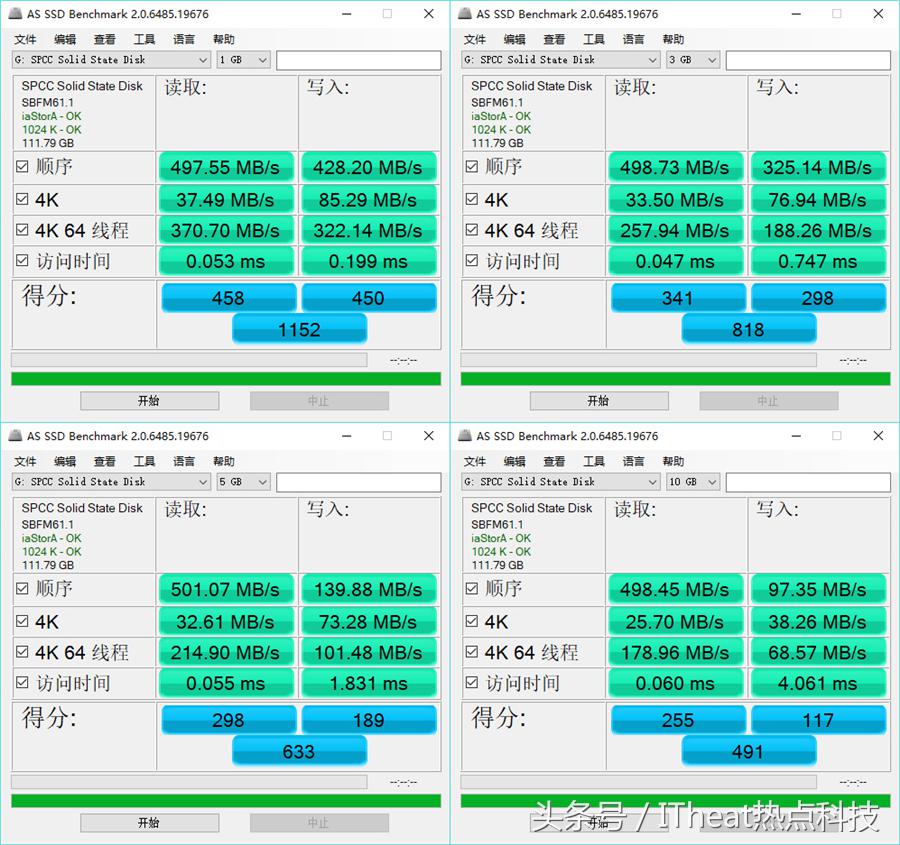900x845 pixels.
Task: Click the app icon in the 1 GB window title bar
Action: click(15, 14)
